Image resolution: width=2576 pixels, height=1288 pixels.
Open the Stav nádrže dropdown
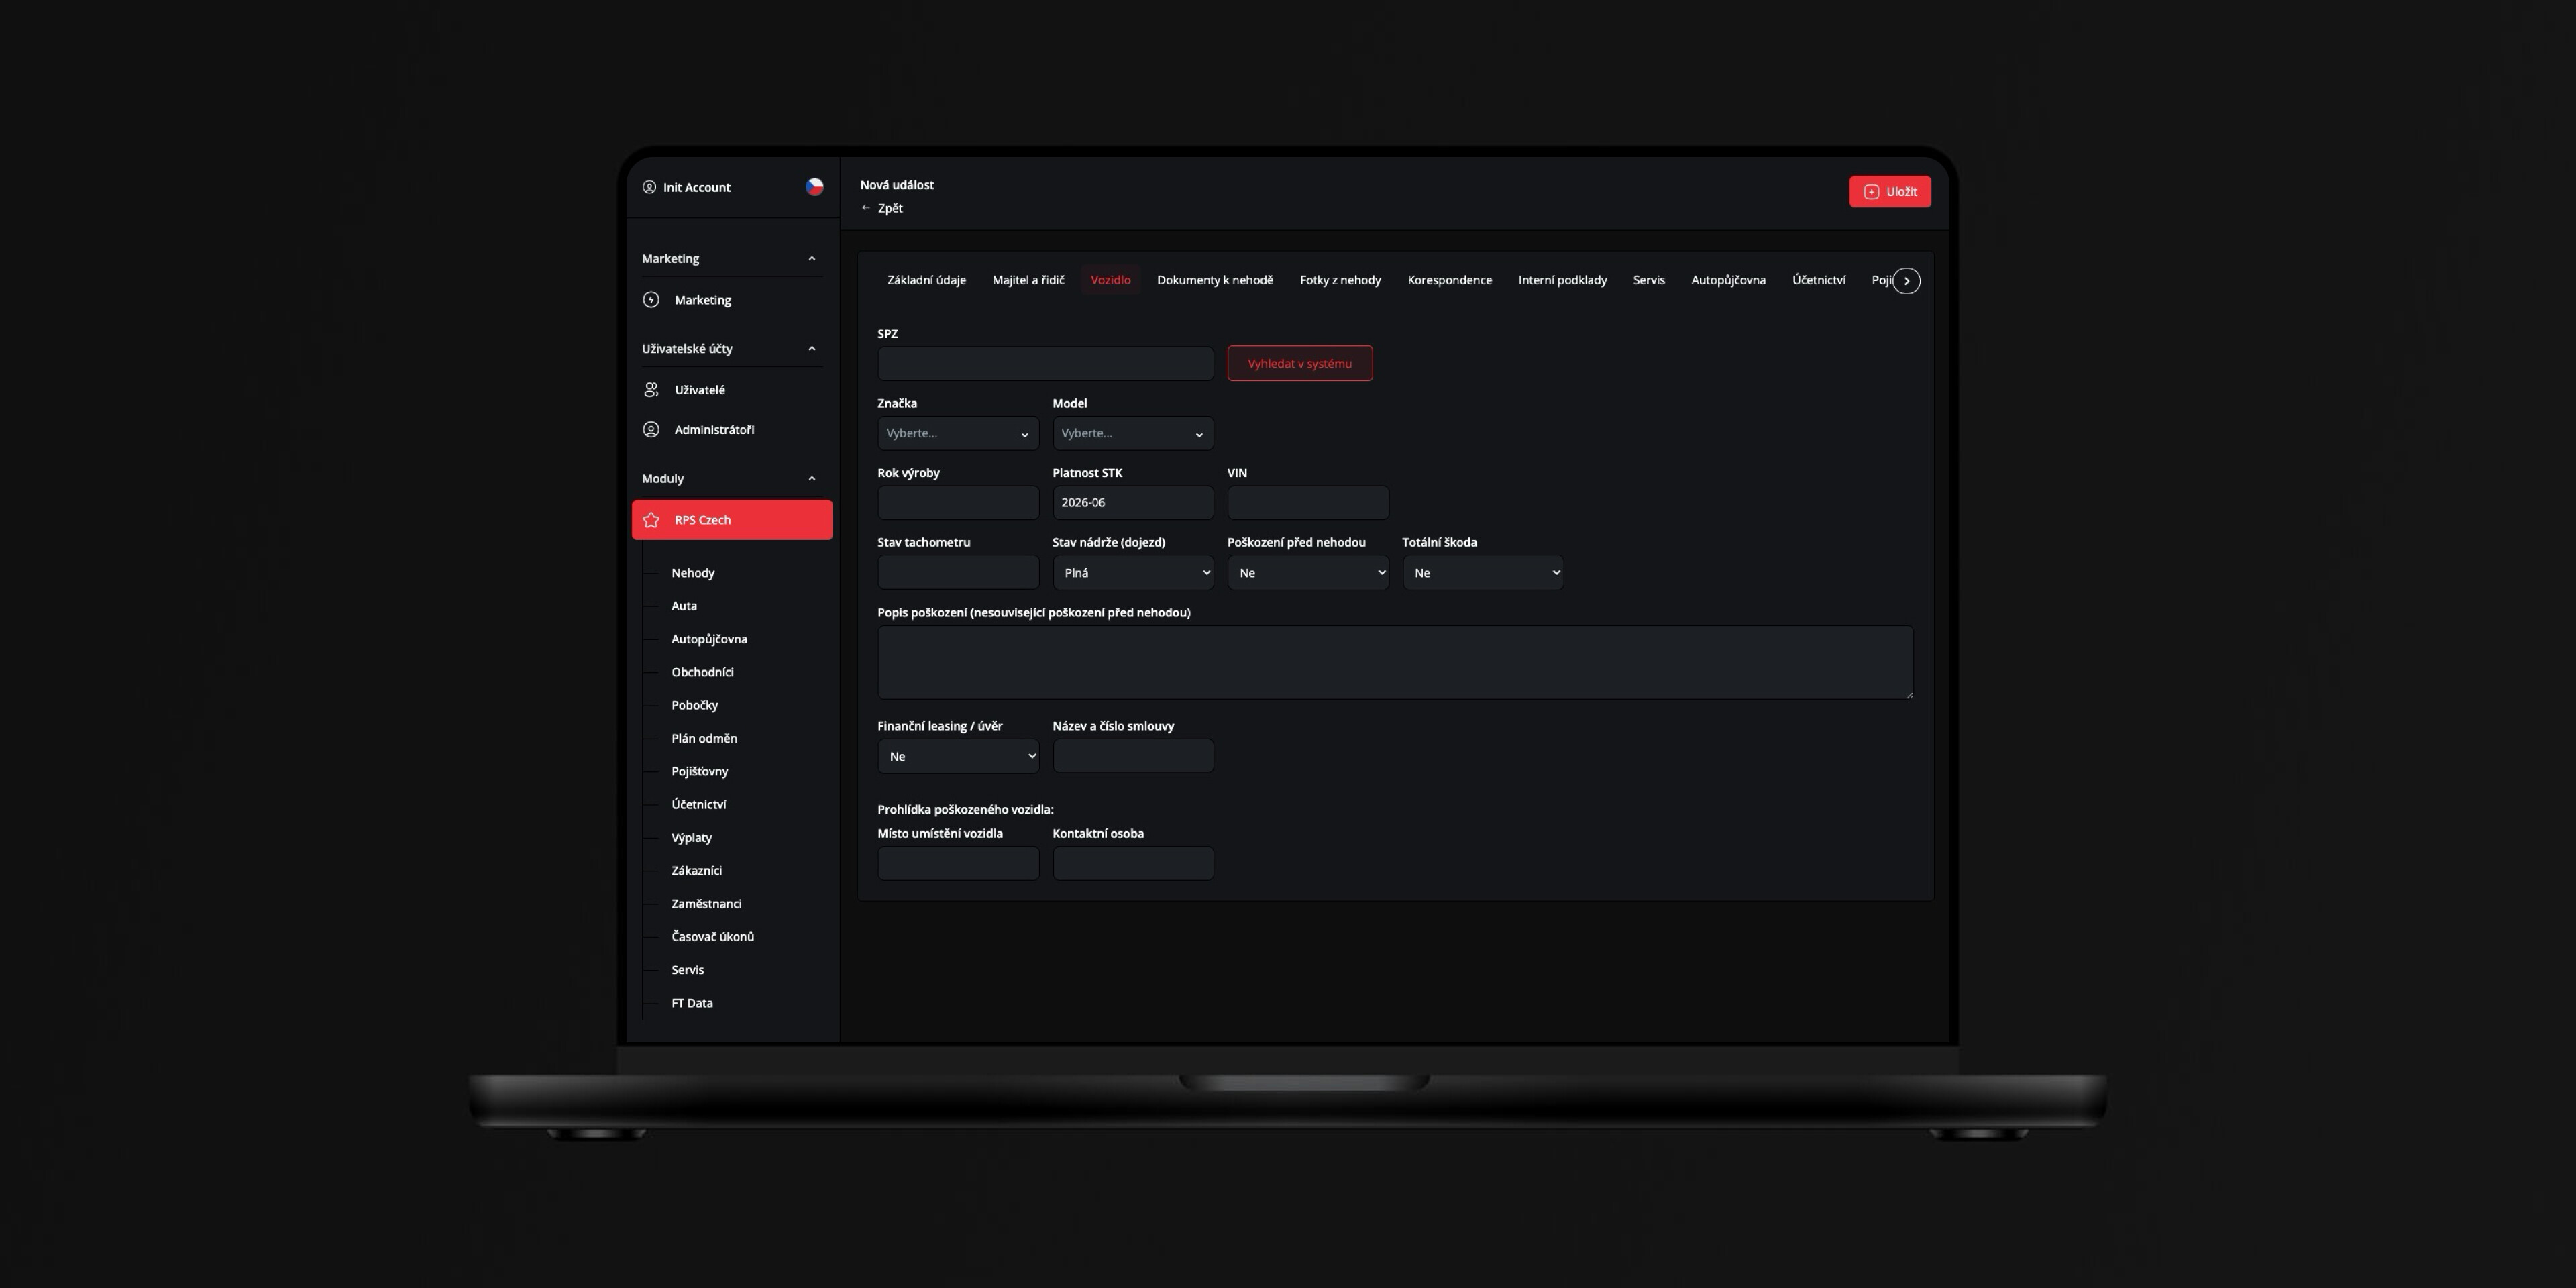tap(1132, 573)
